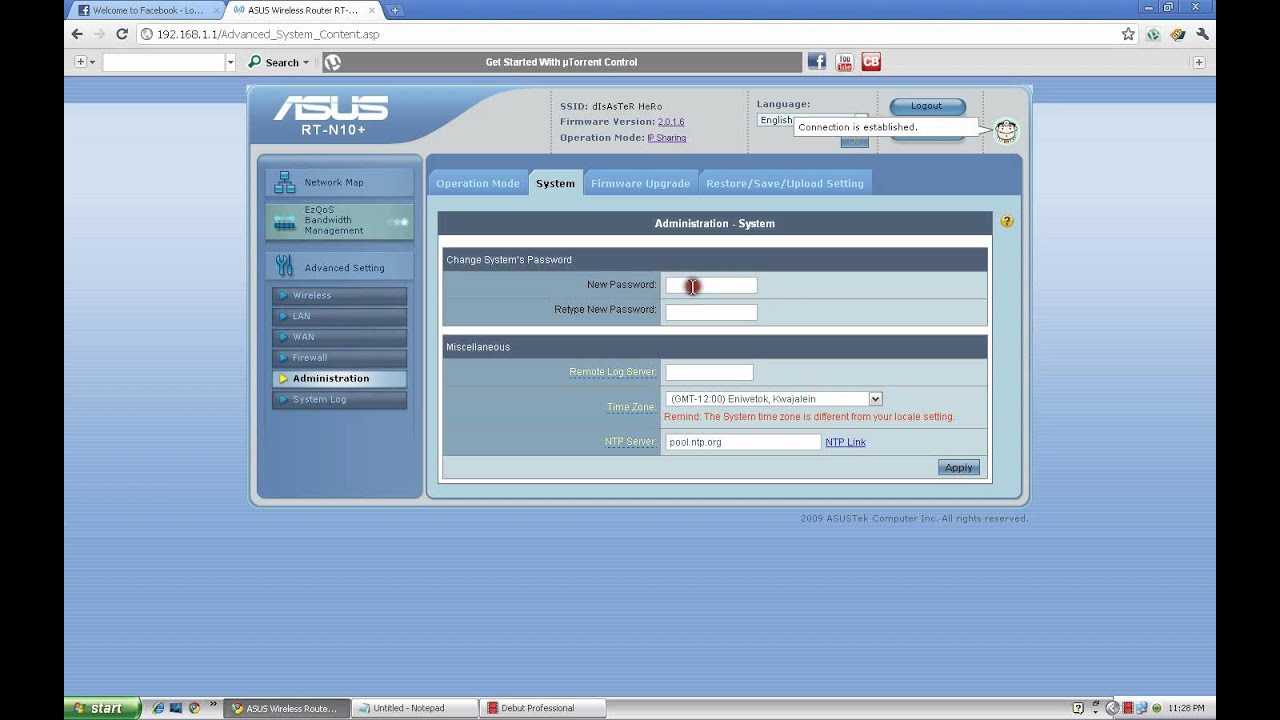
Task: Open the System Log menu
Action: coord(339,400)
